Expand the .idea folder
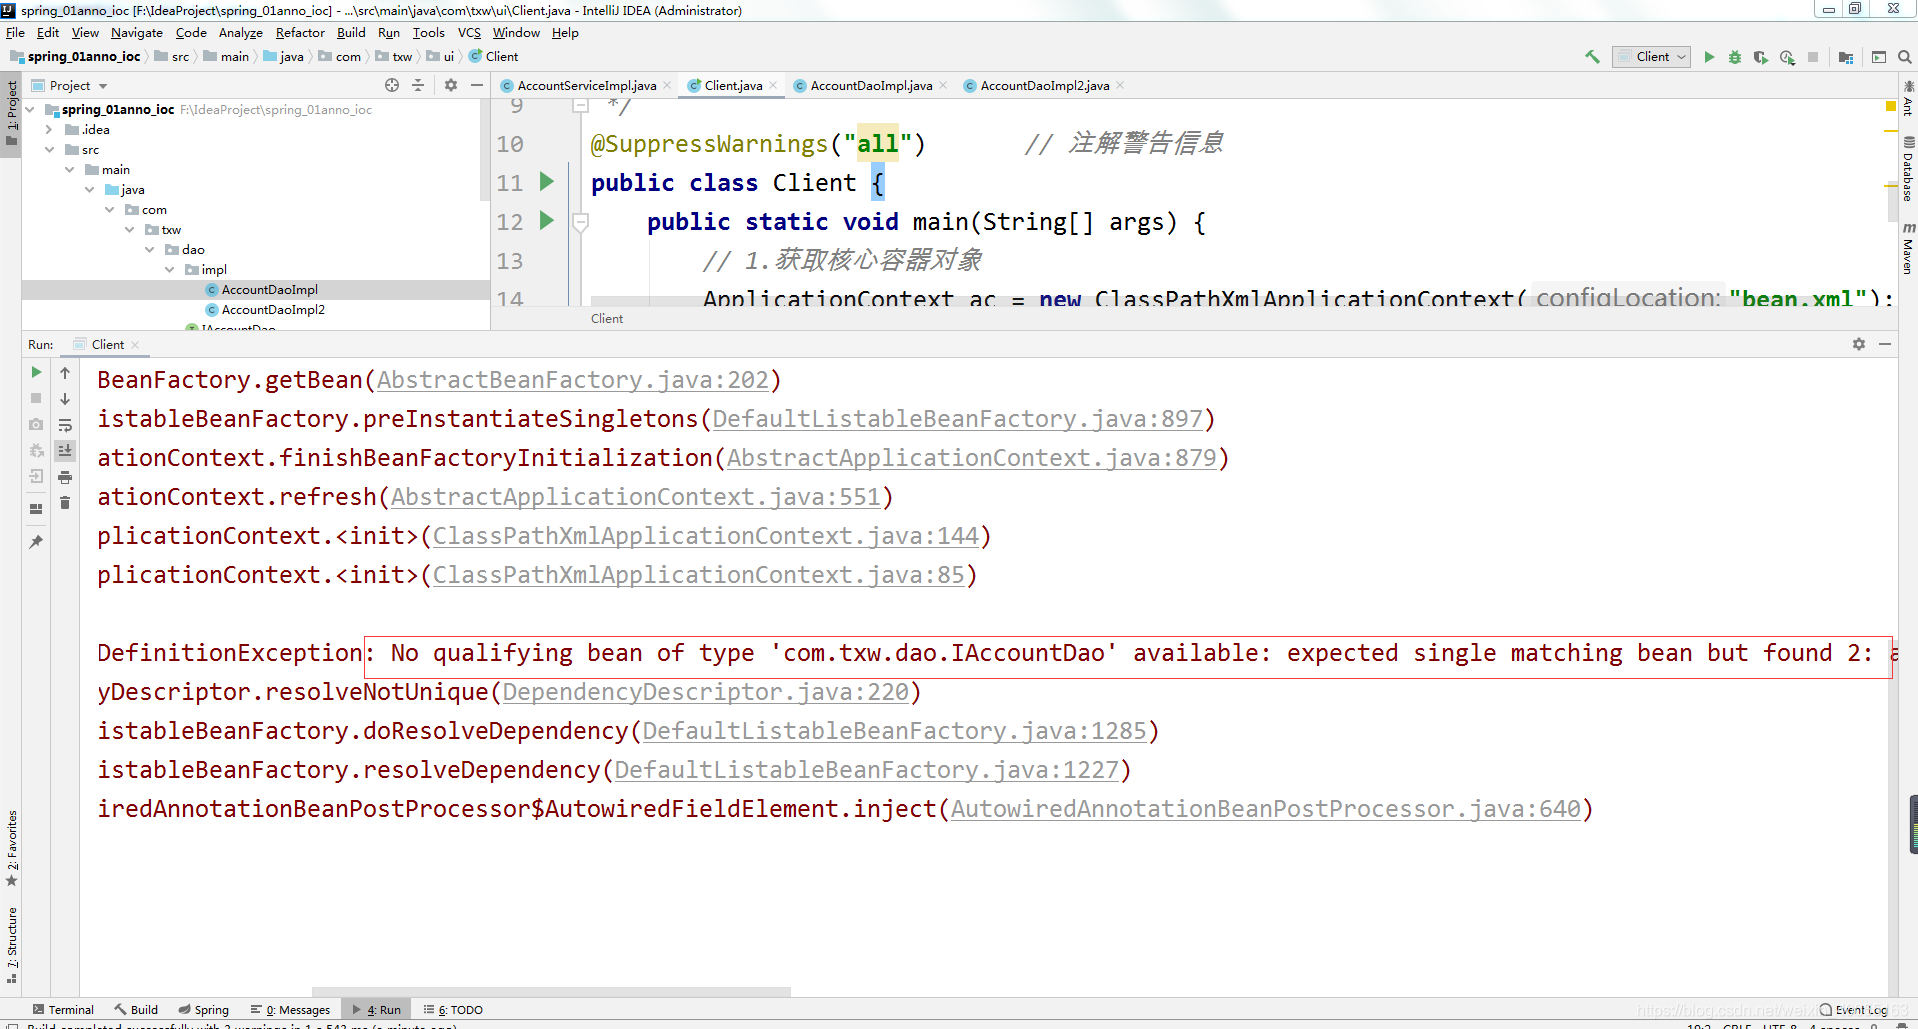 [x=49, y=129]
